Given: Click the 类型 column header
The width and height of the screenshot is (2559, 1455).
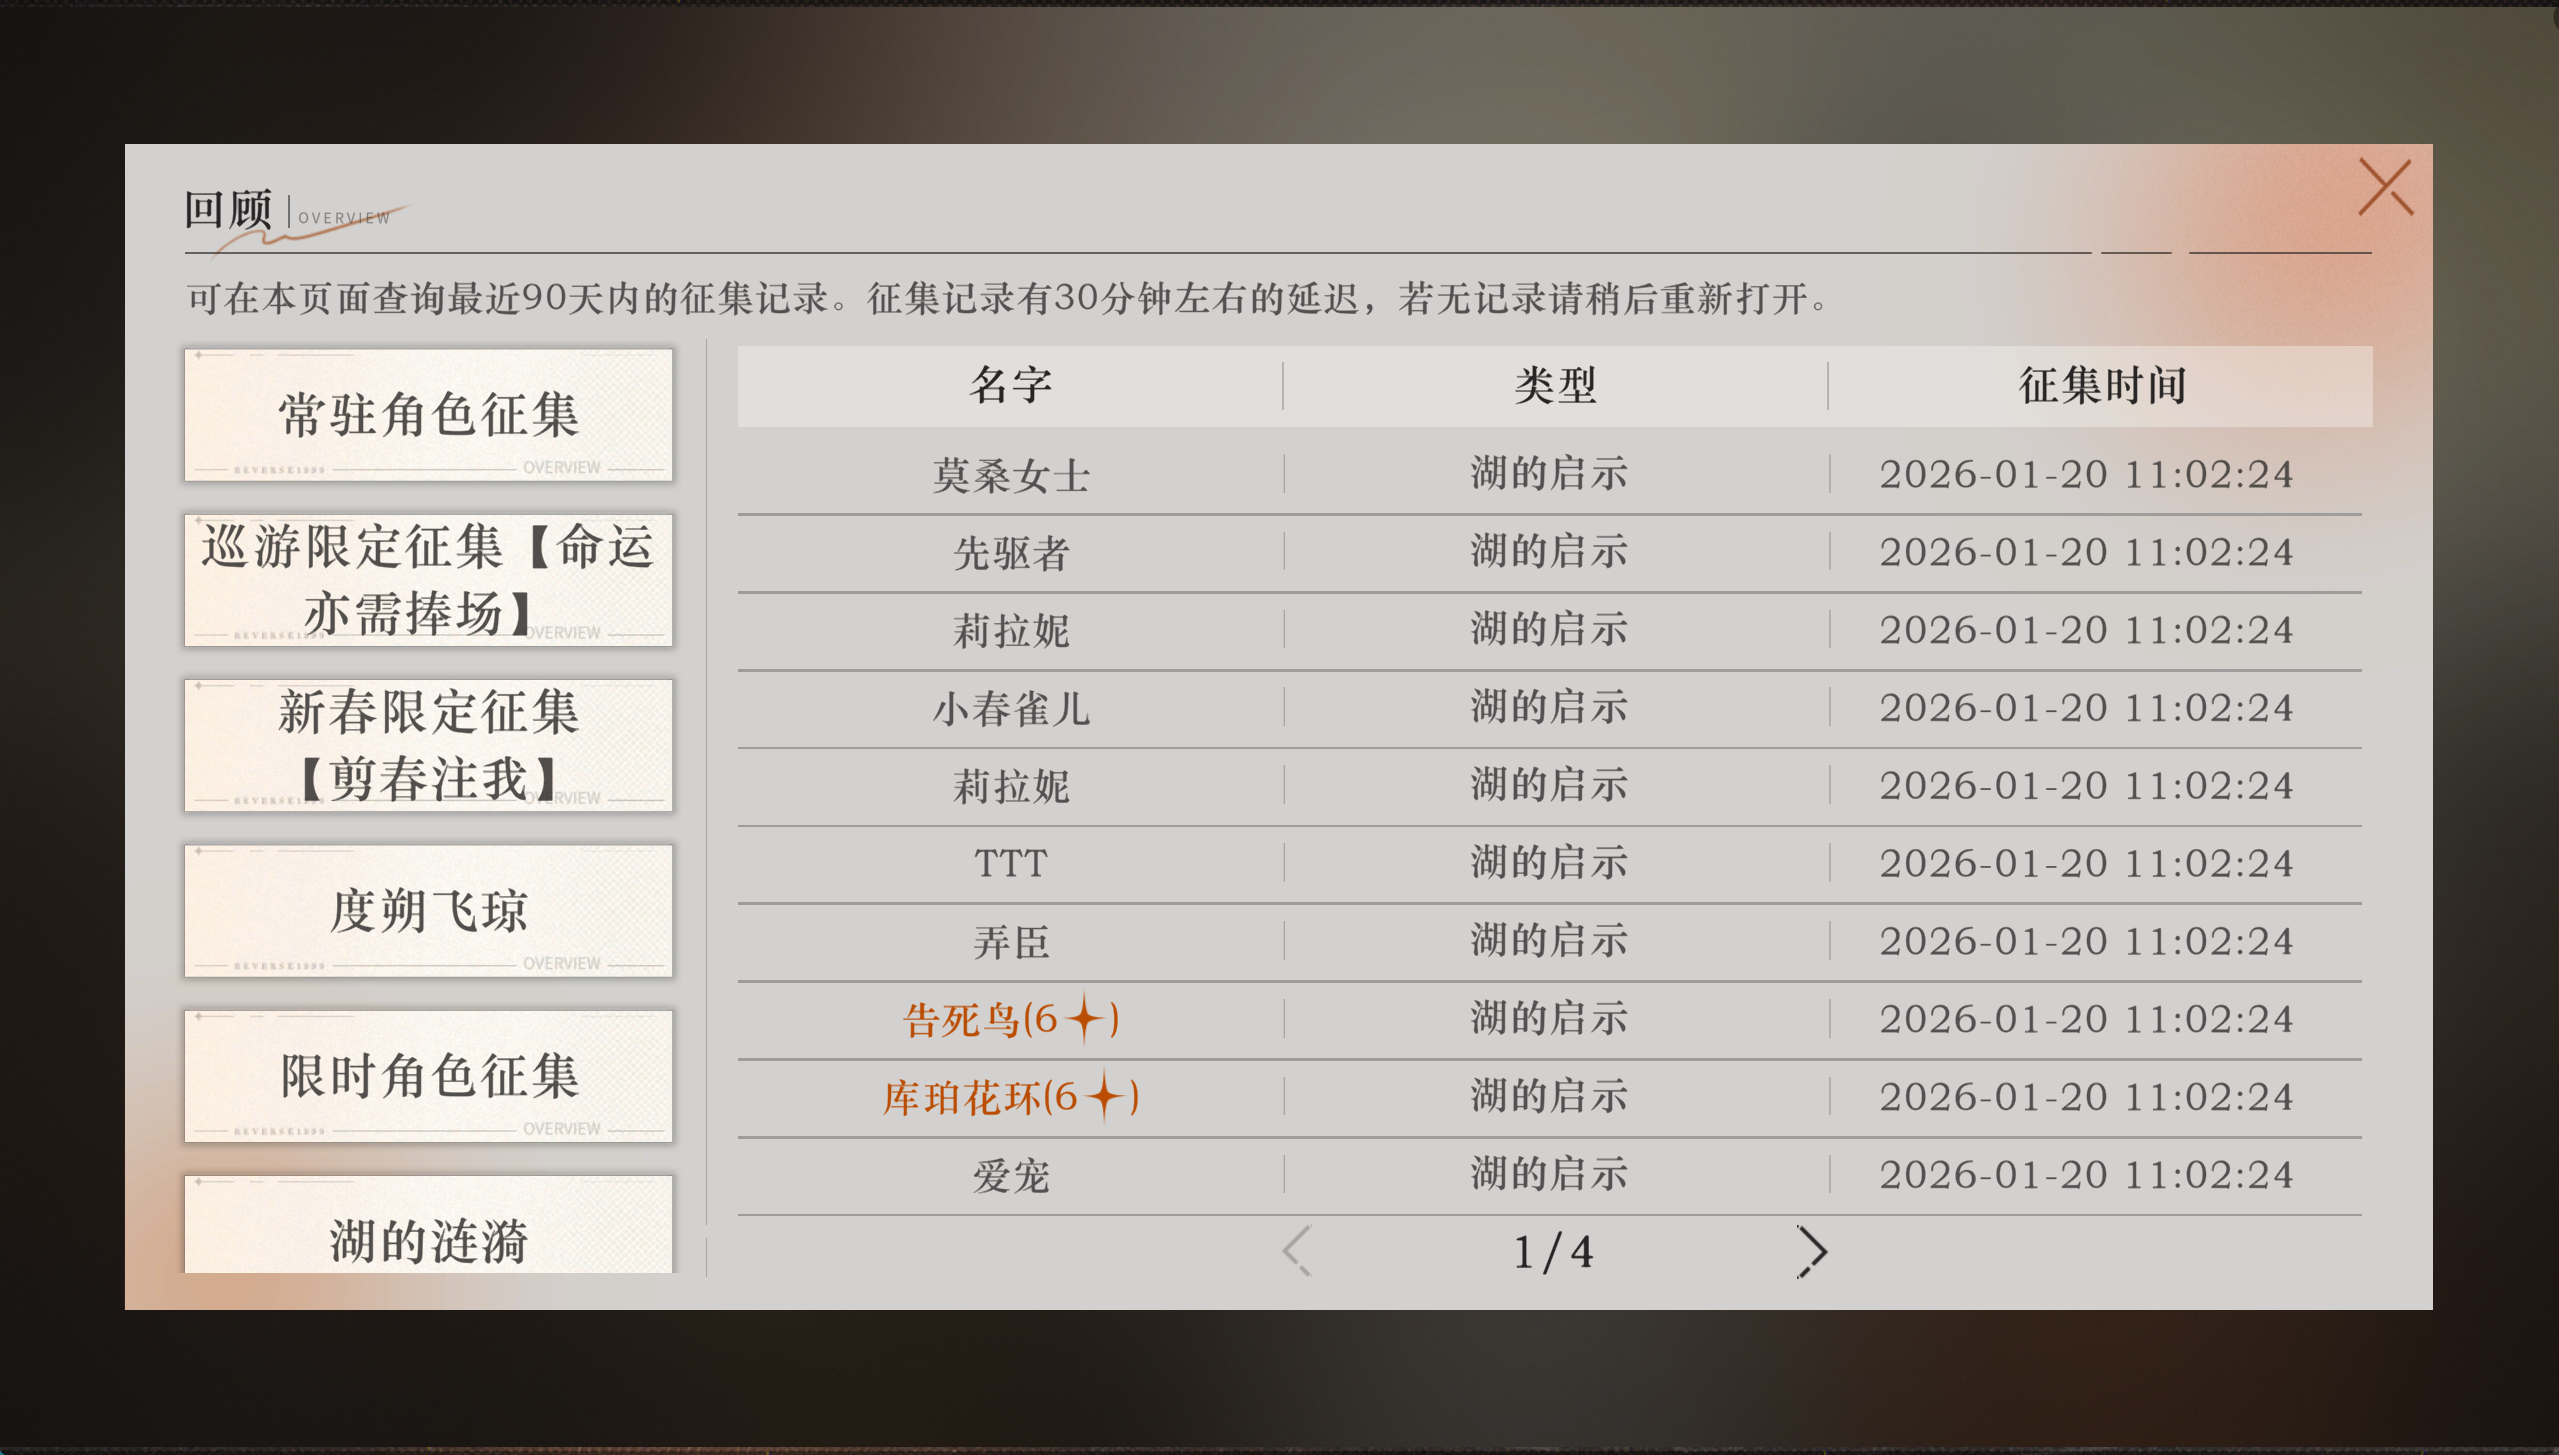Looking at the screenshot, I should click(x=1555, y=385).
